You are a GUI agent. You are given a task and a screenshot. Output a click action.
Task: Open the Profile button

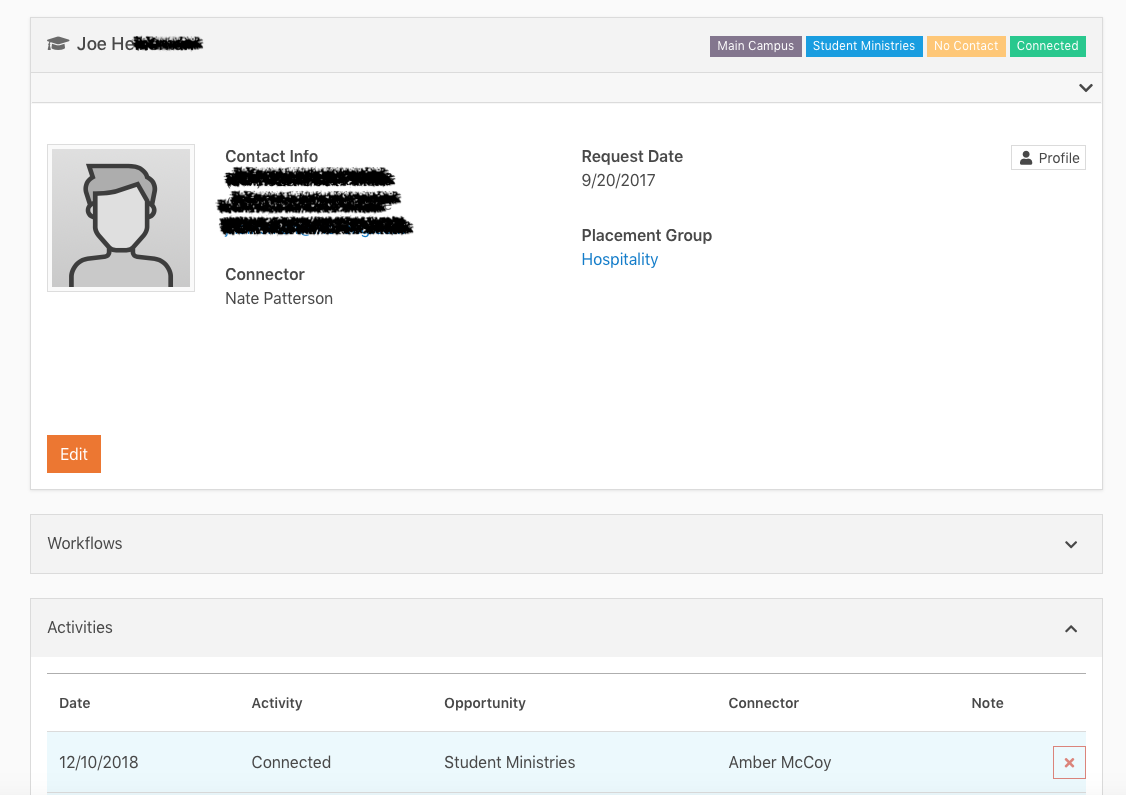click(1048, 157)
